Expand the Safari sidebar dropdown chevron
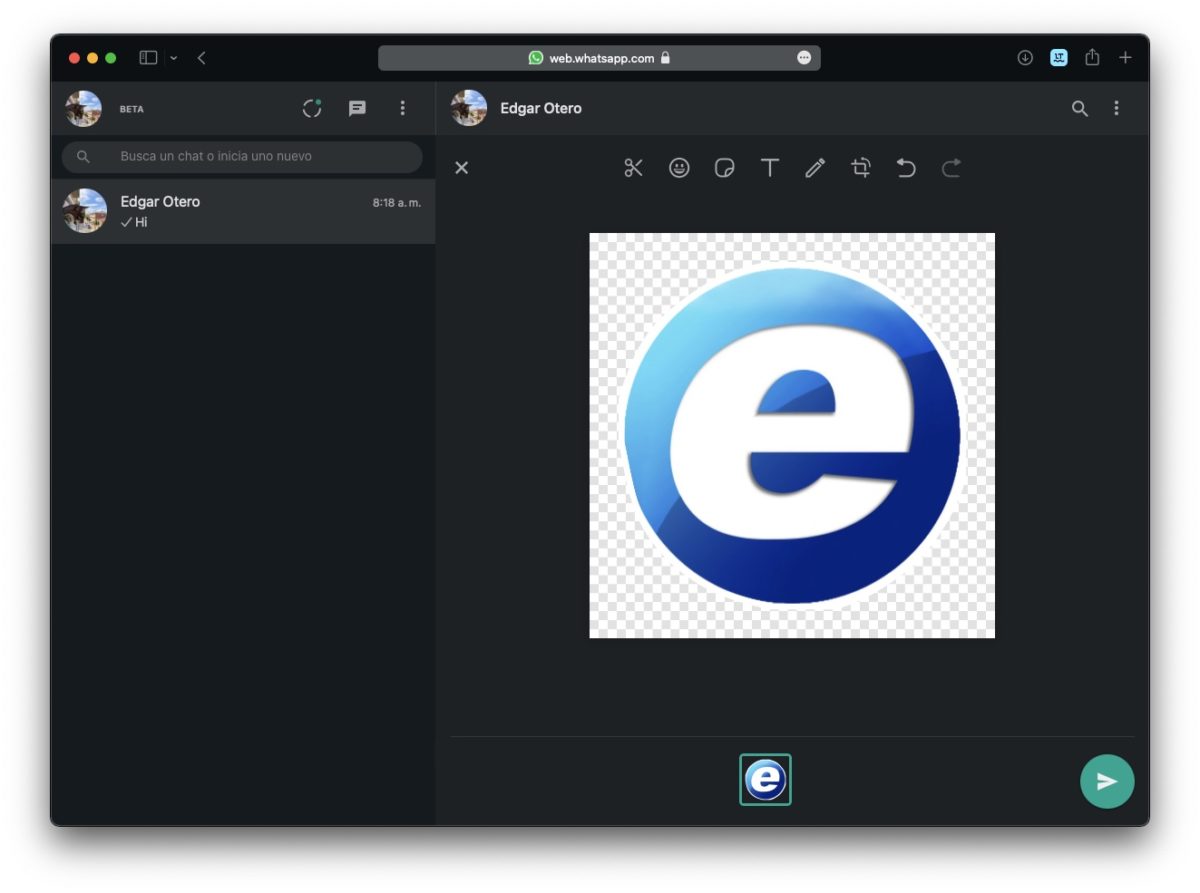 click(173, 58)
